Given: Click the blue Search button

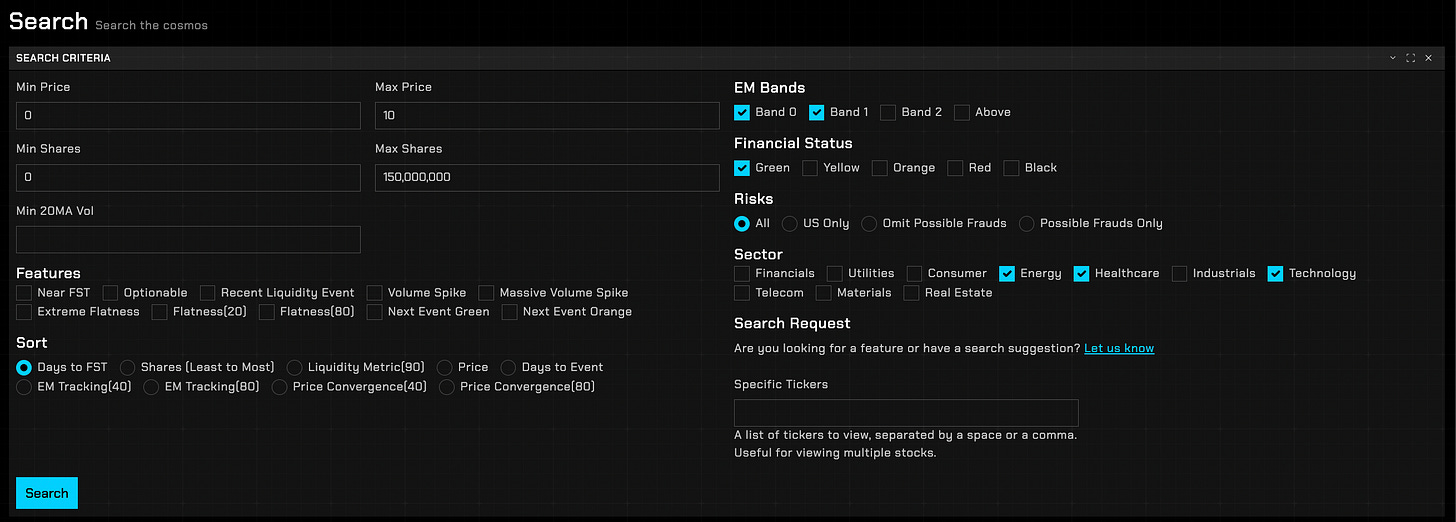Looking at the screenshot, I should pos(47,493).
